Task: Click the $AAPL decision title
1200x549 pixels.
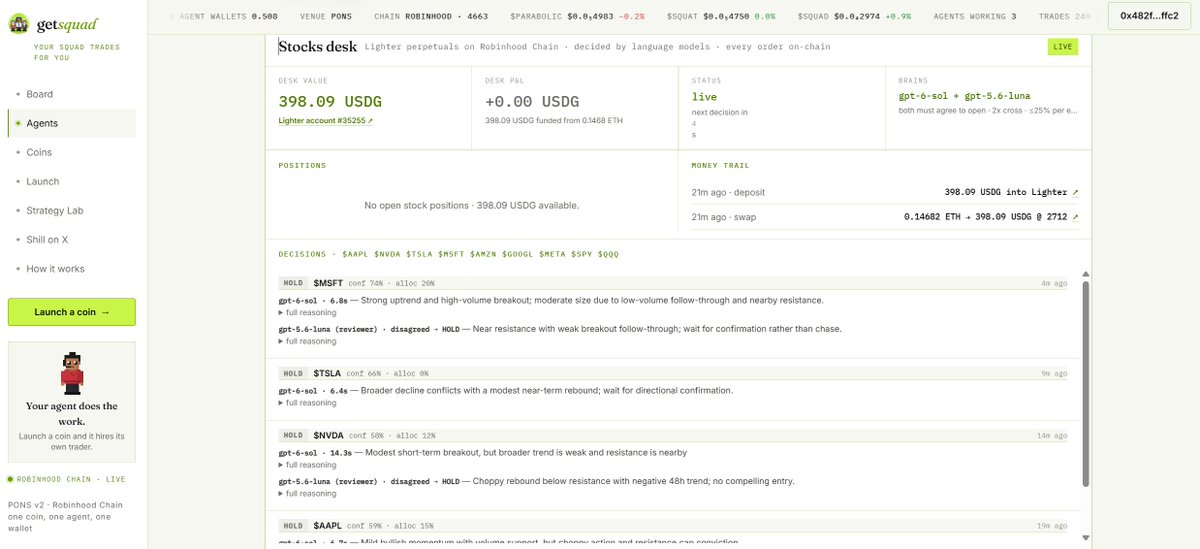Action: (327, 525)
